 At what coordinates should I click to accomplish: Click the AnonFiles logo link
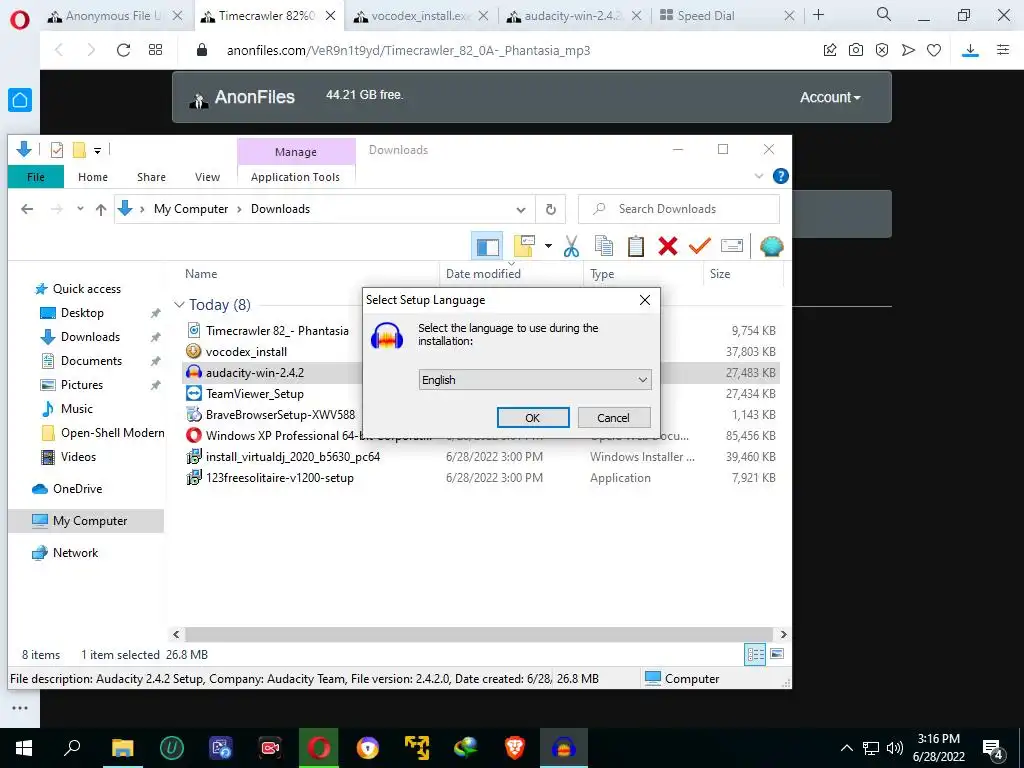pos(242,97)
